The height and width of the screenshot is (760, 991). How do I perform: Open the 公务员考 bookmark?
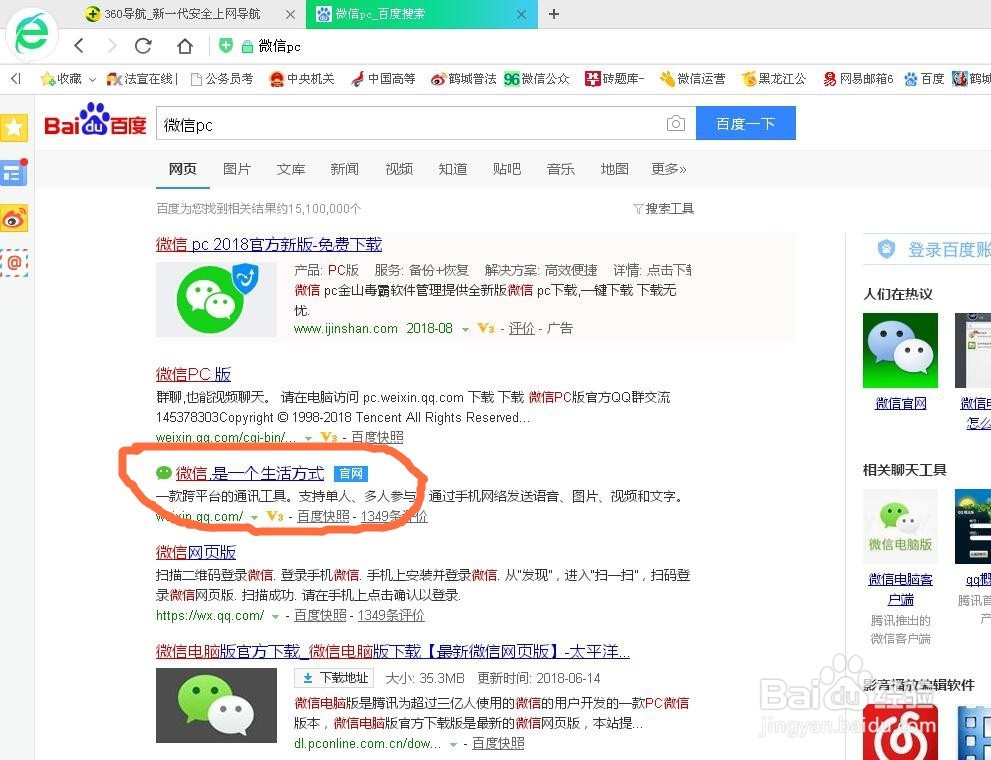[x=222, y=79]
